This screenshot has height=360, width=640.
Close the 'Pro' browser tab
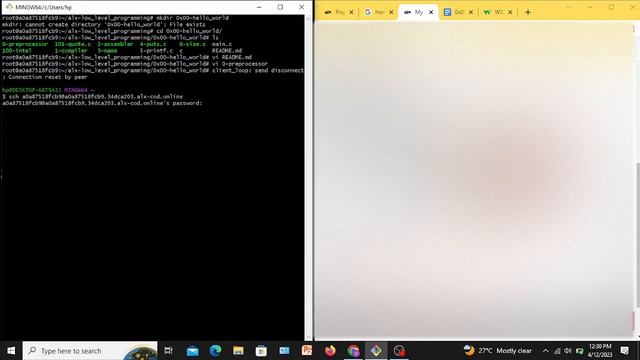(351, 12)
